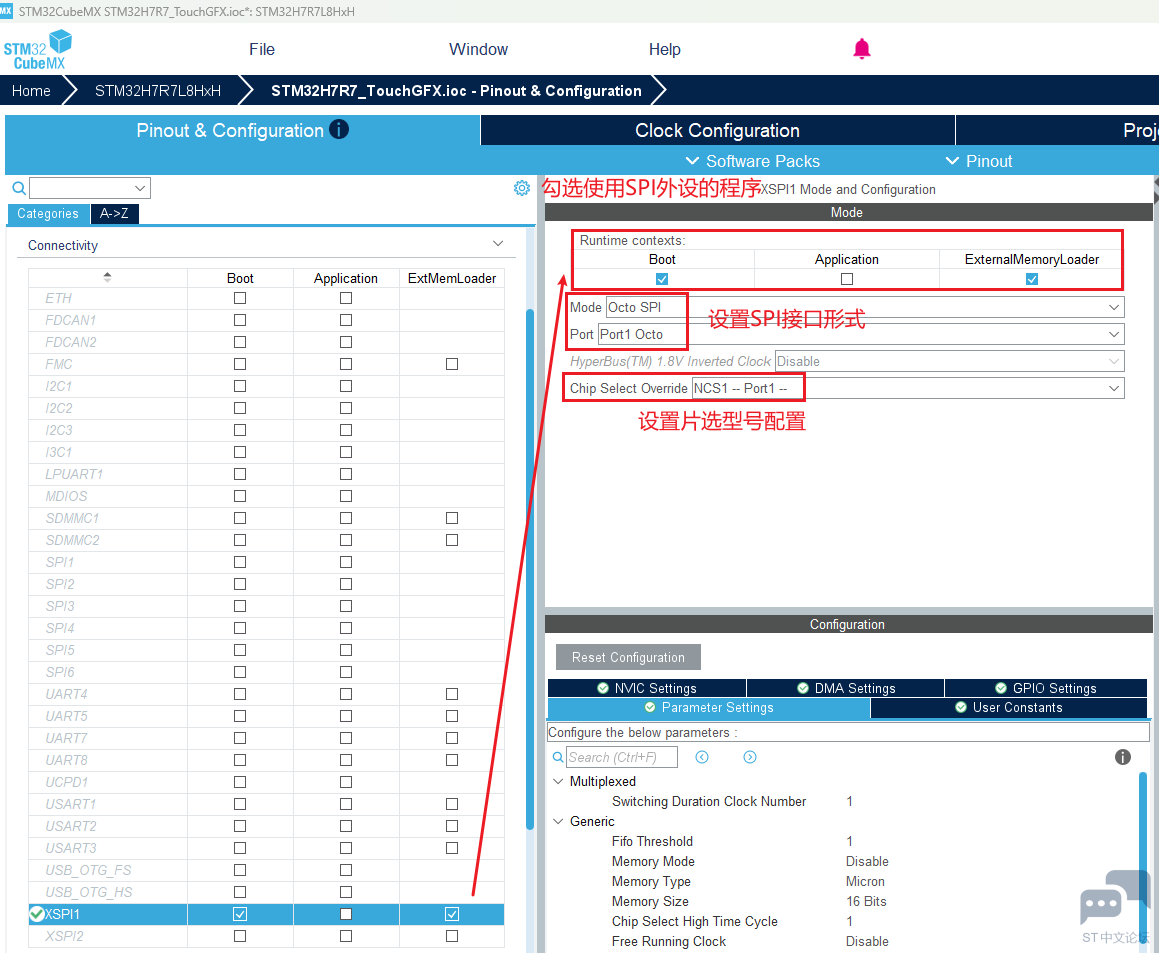Go to next search result arrow
This screenshot has height=953, width=1159.
[750, 757]
